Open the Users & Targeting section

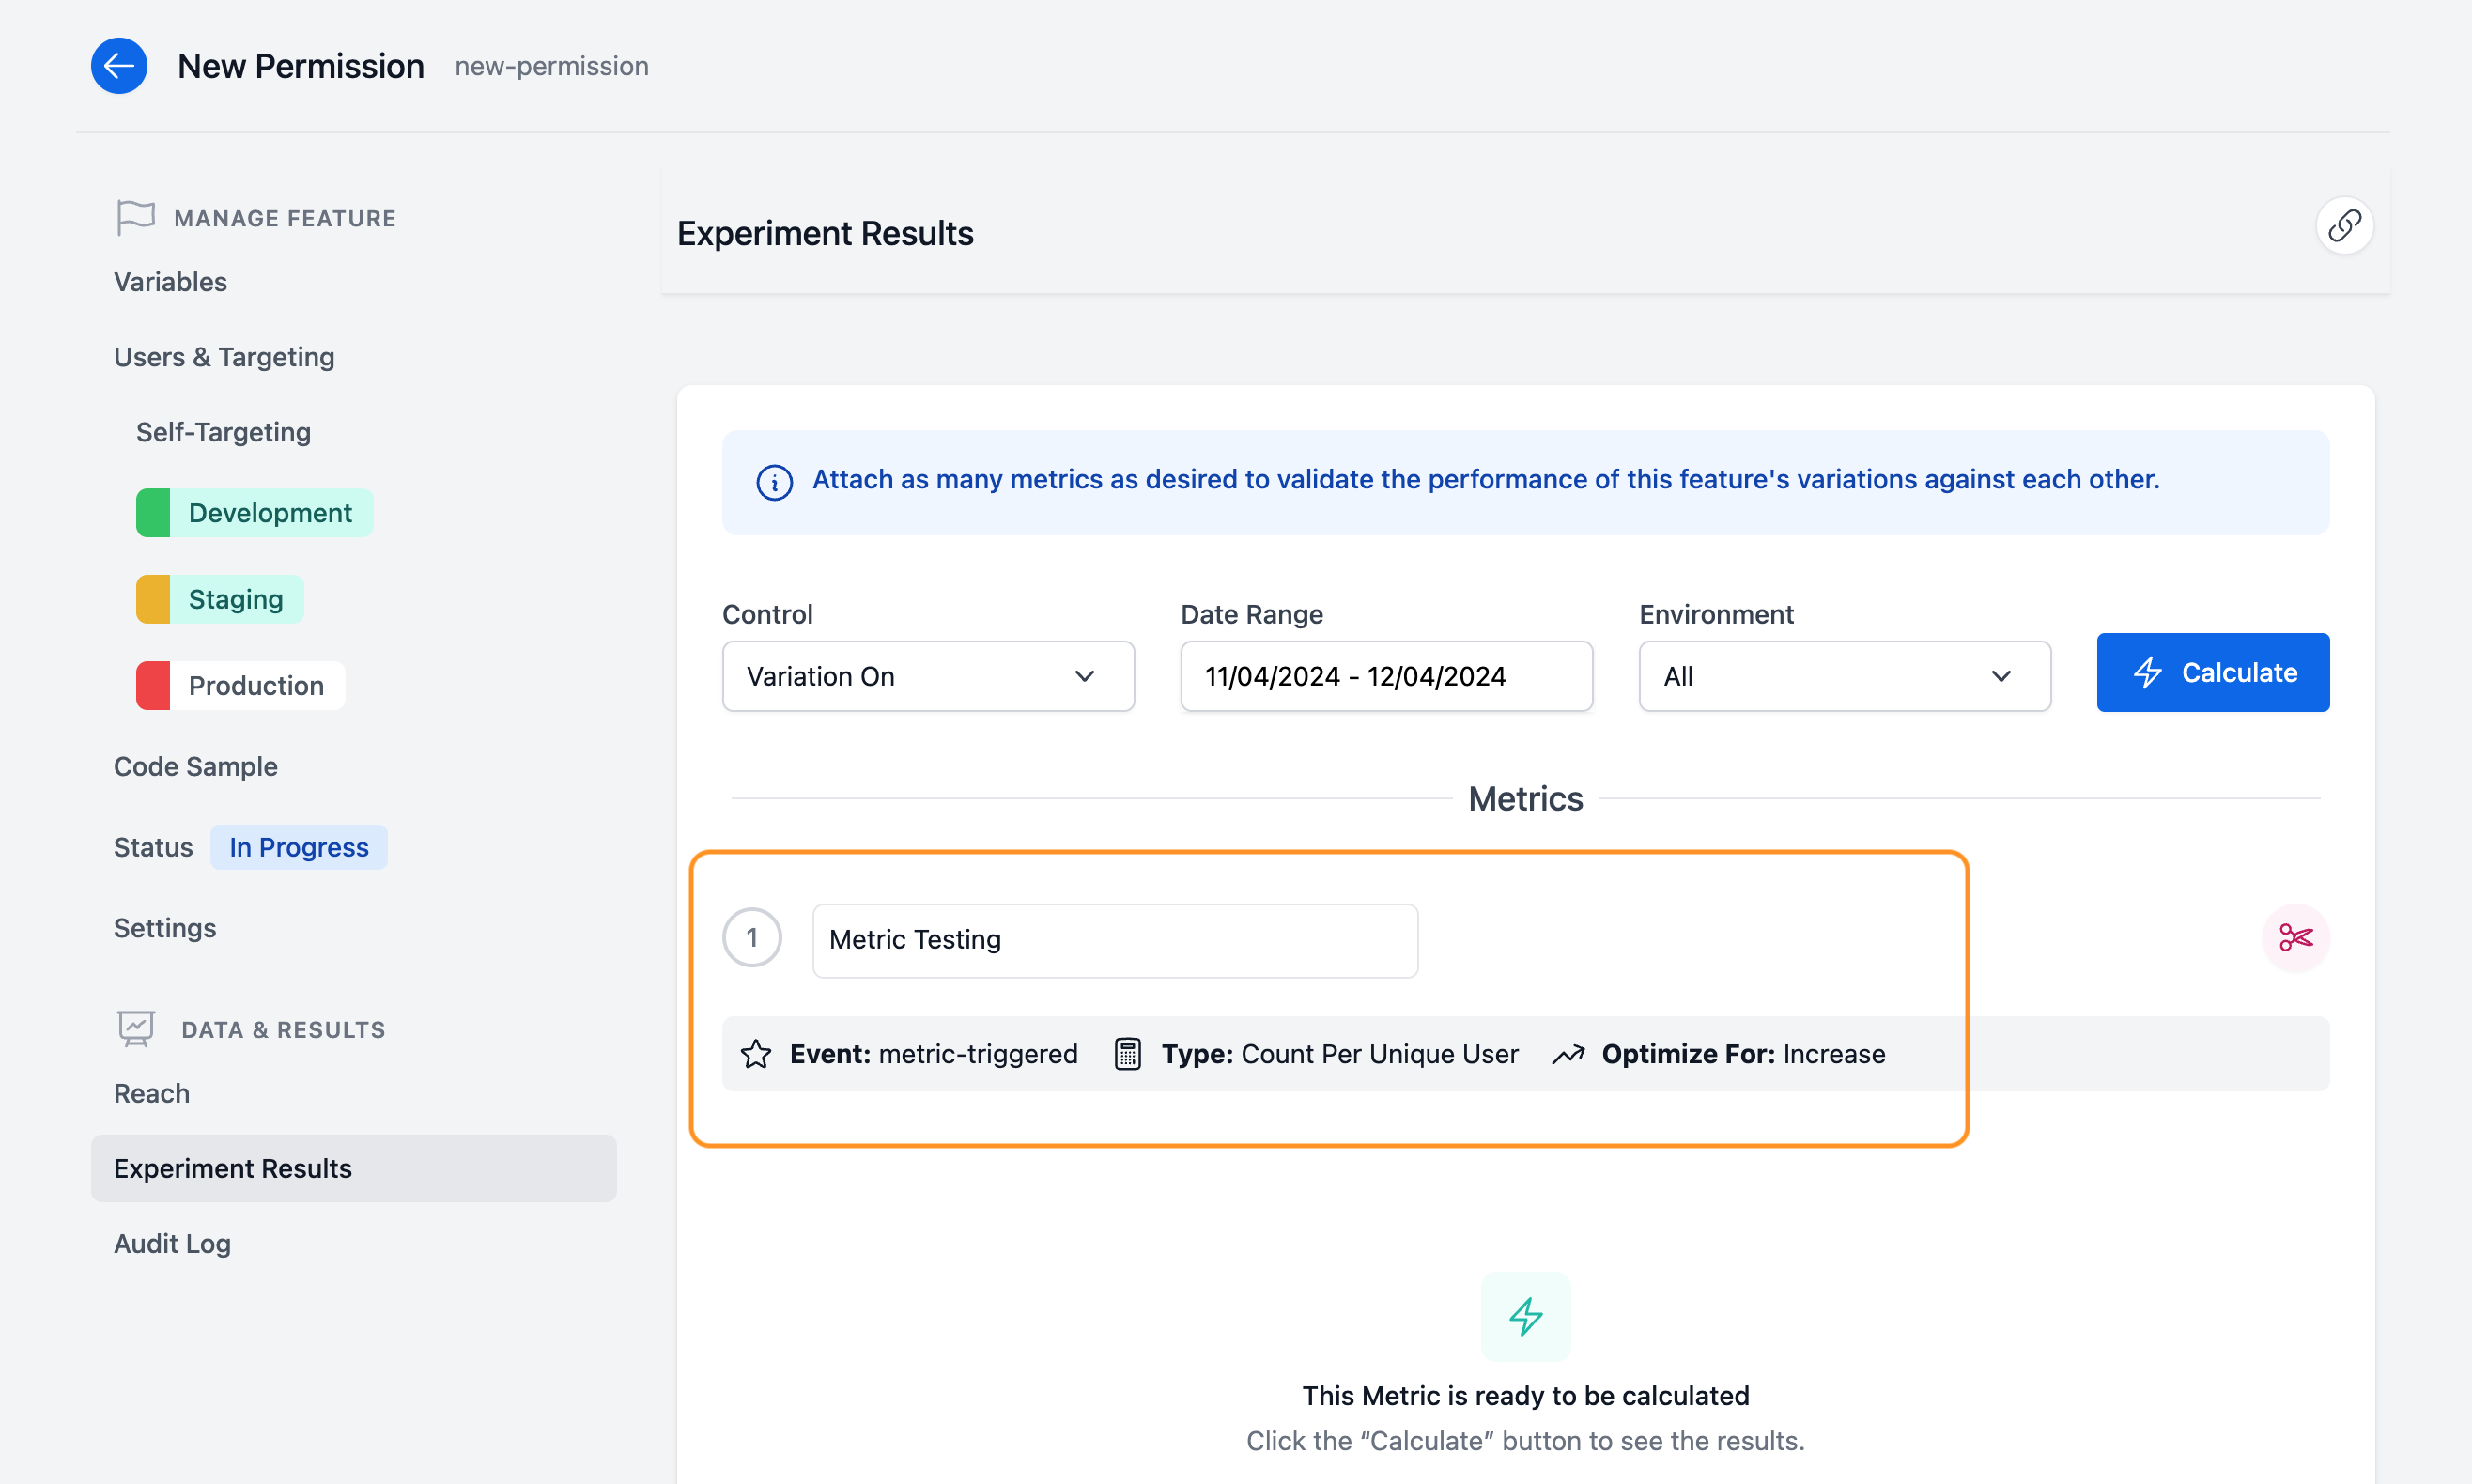(x=224, y=356)
